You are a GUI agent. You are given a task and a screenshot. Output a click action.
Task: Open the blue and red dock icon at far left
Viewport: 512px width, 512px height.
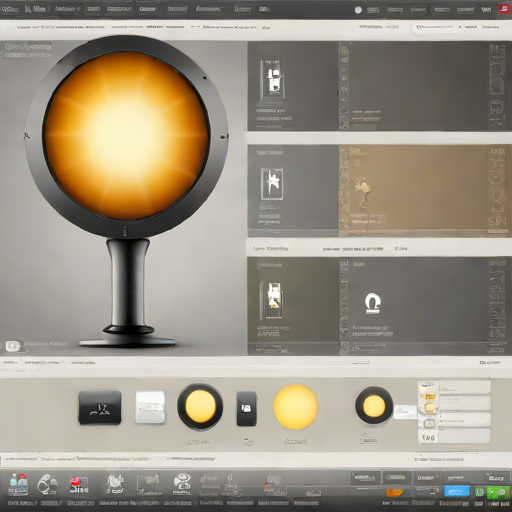tap(18, 484)
